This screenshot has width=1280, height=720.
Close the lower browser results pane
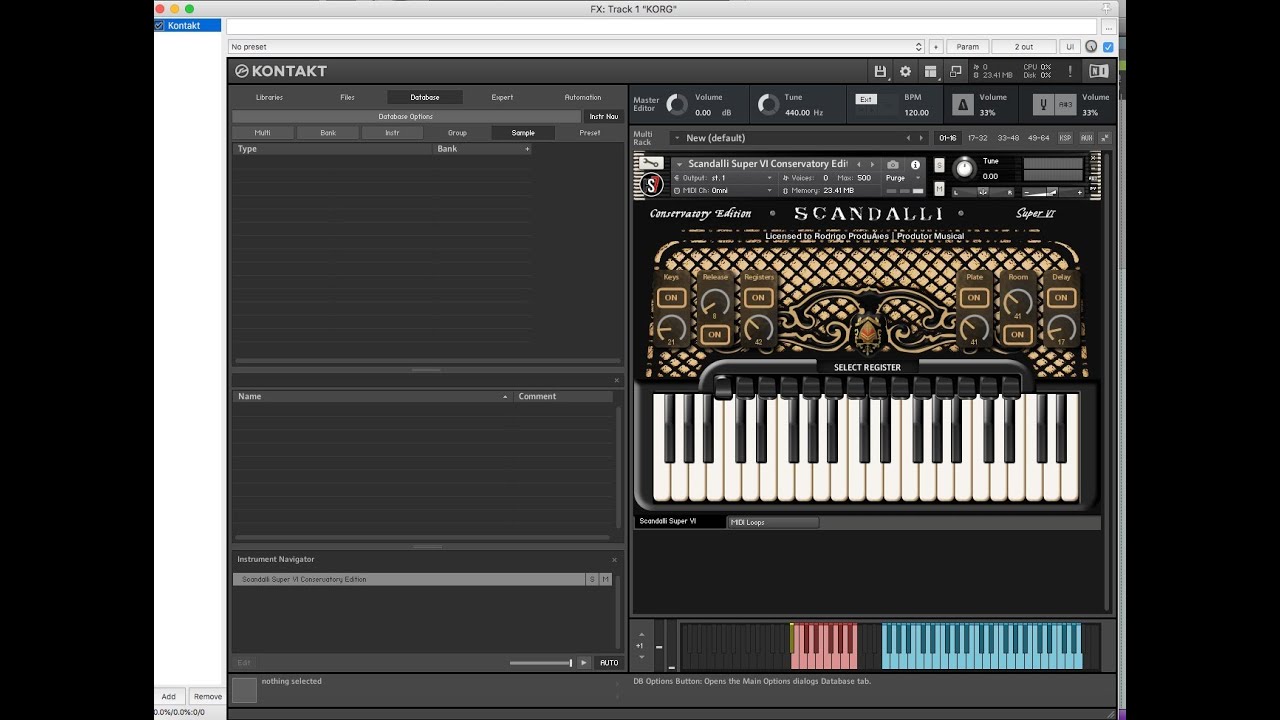[x=616, y=380]
